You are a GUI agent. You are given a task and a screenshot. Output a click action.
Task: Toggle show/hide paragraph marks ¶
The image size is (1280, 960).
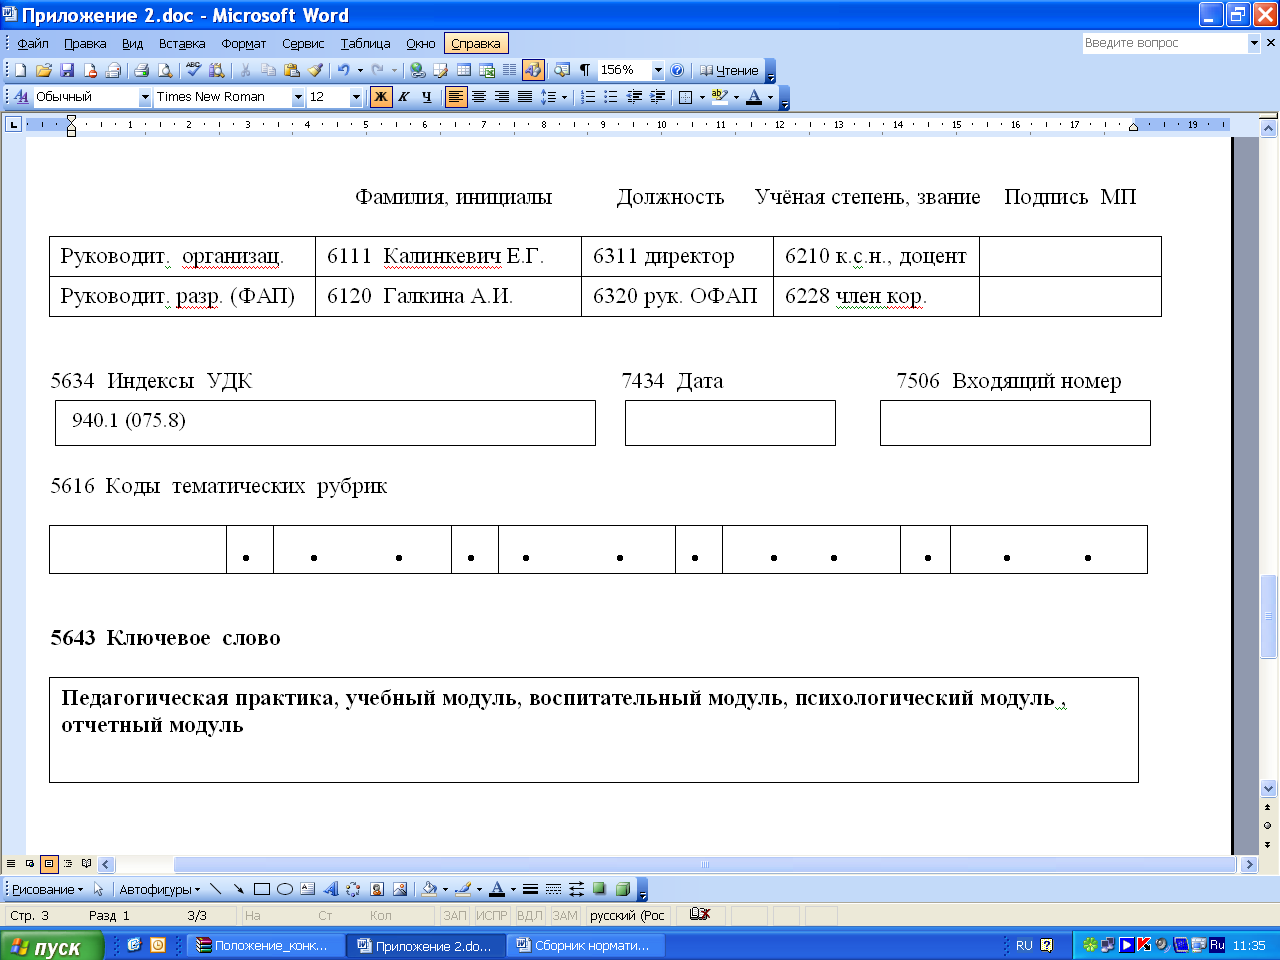[x=585, y=70]
